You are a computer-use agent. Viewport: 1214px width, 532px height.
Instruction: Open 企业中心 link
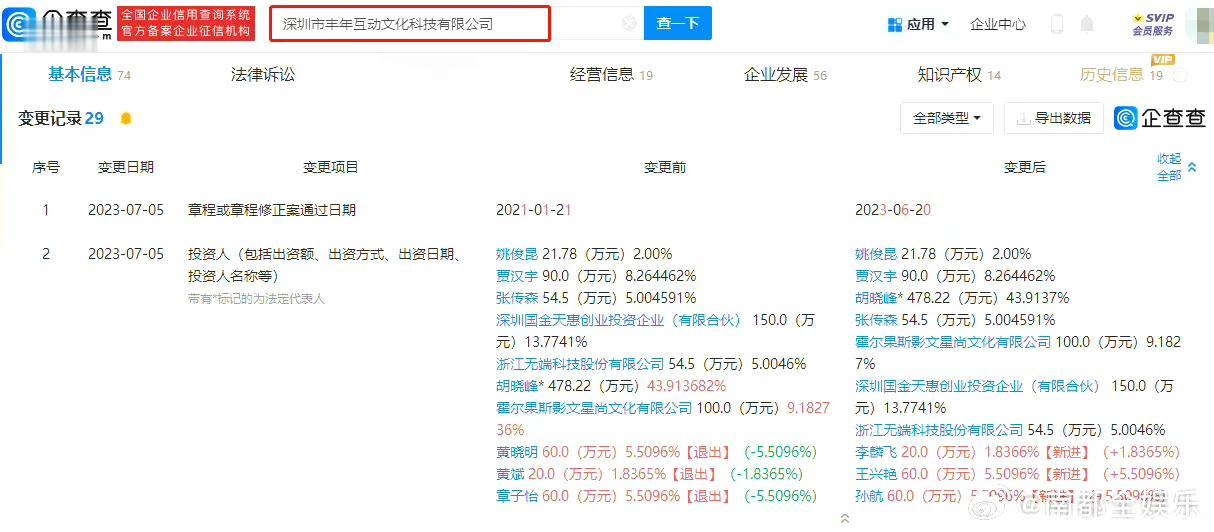[x=998, y=24]
